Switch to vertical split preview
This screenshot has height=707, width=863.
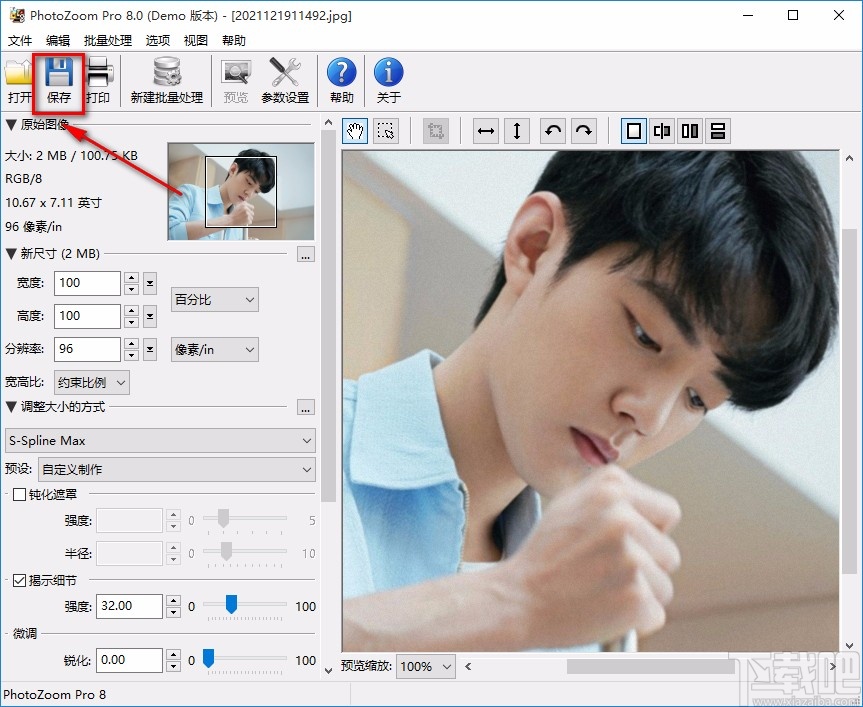click(x=661, y=131)
